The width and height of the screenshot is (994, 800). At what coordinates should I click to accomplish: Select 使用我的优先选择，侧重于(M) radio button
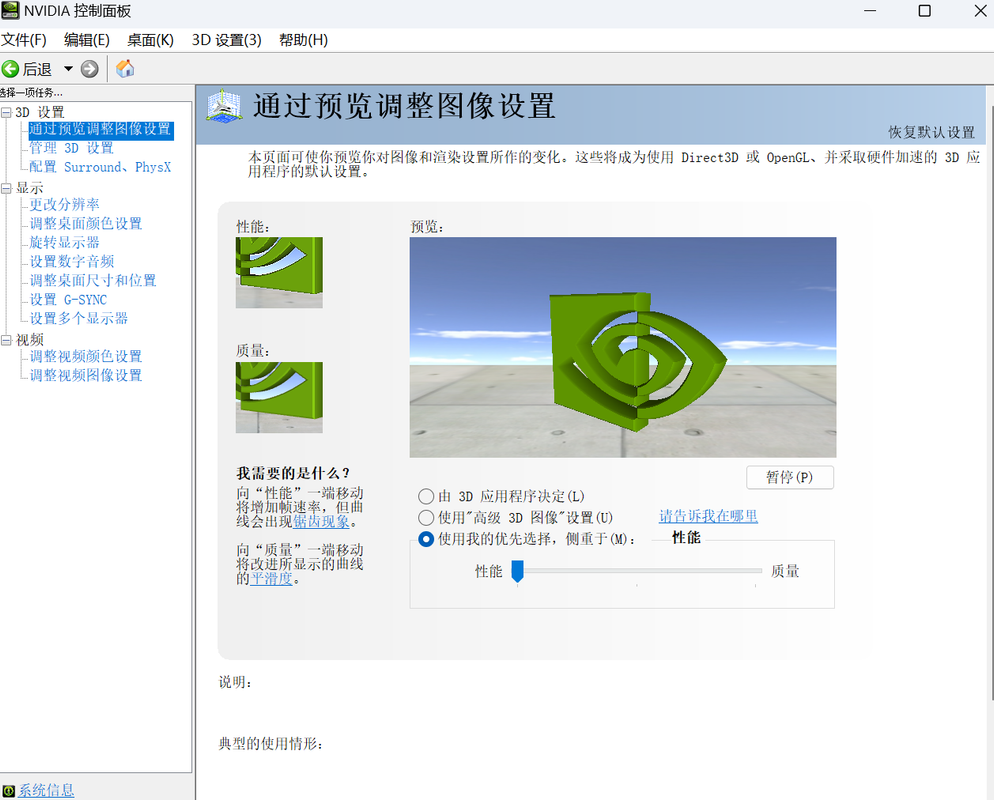coord(426,539)
